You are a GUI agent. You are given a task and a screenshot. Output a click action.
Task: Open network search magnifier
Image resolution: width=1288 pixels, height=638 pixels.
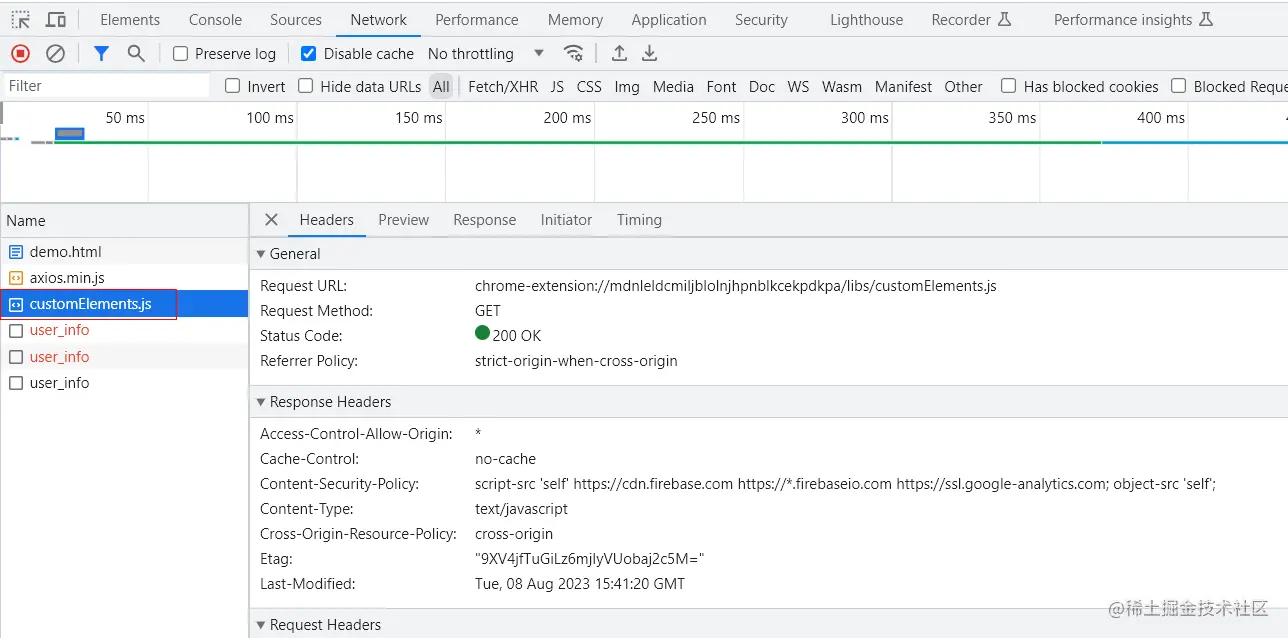click(136, 54)
